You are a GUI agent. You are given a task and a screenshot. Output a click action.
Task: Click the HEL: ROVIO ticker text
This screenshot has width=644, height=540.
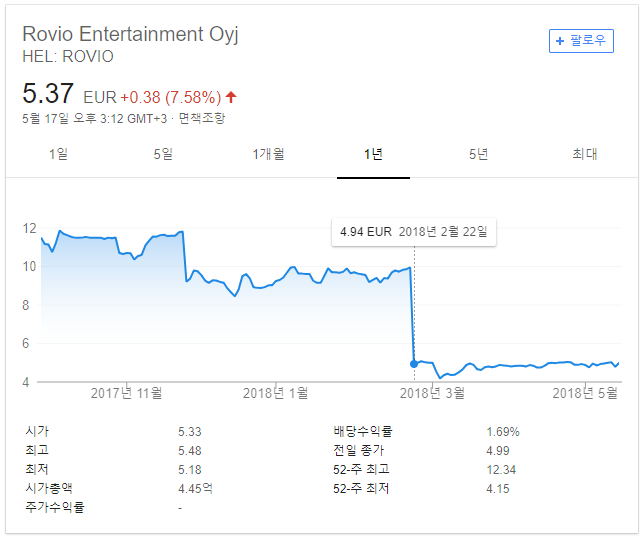(x=68, y=57)
